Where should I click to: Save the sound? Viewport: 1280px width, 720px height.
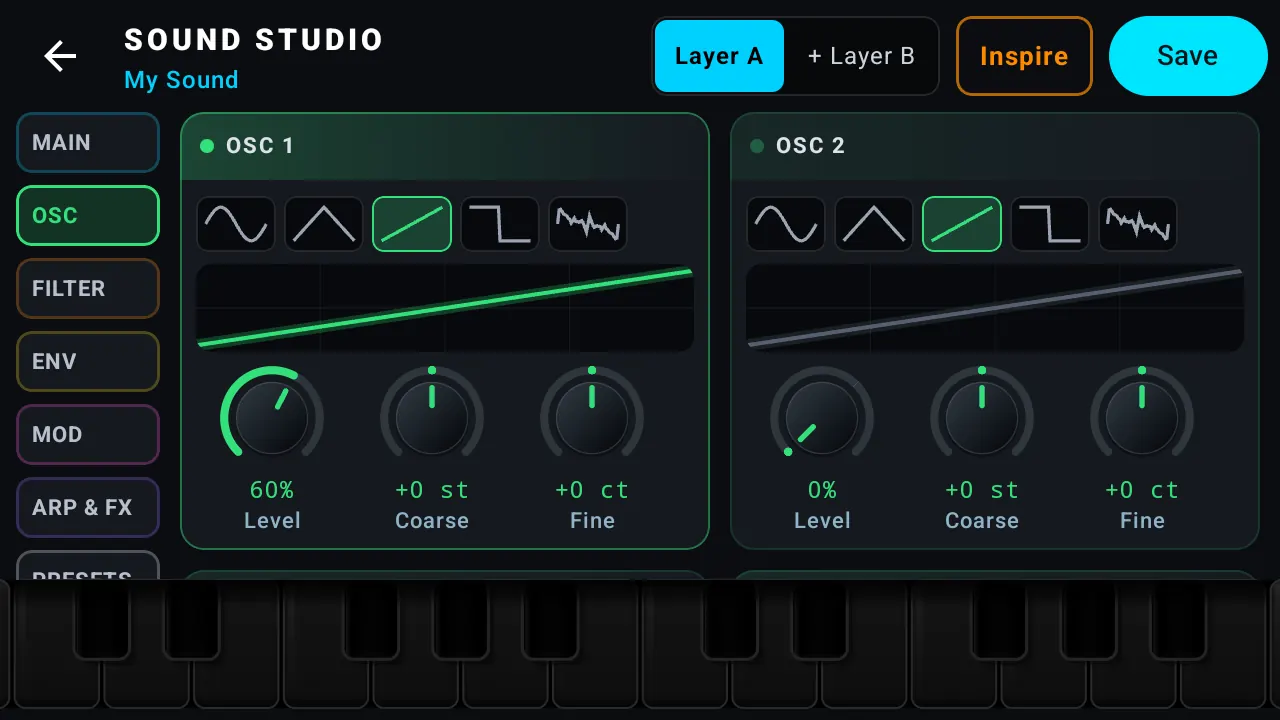(1188, 56)
